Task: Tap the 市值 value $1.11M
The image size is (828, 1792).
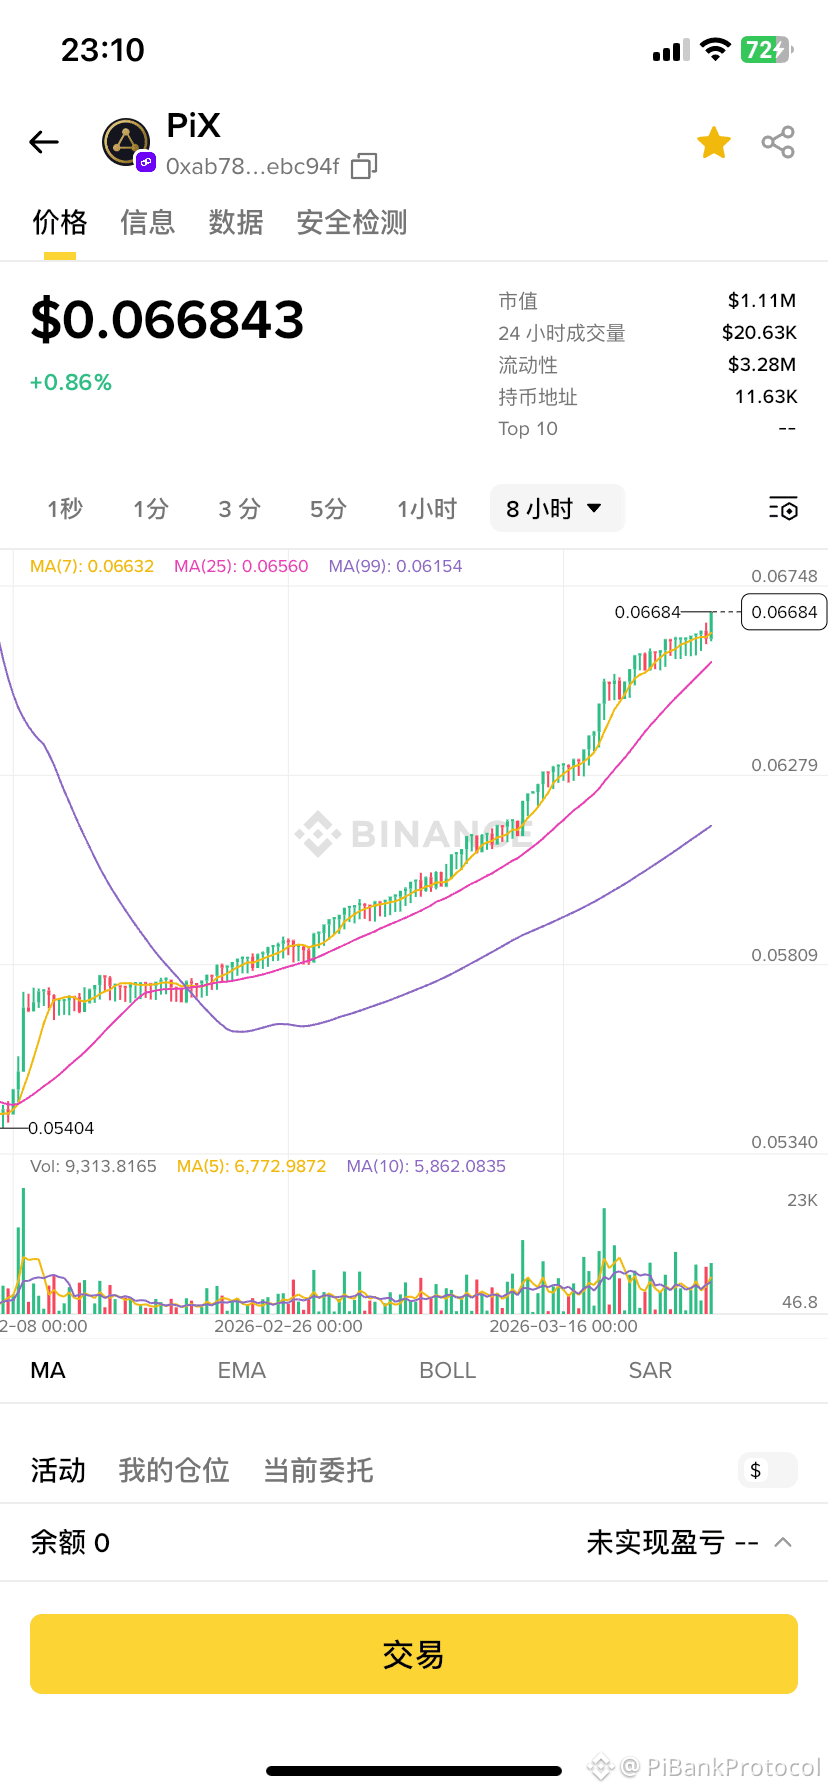Action: [x=762, y=300]
